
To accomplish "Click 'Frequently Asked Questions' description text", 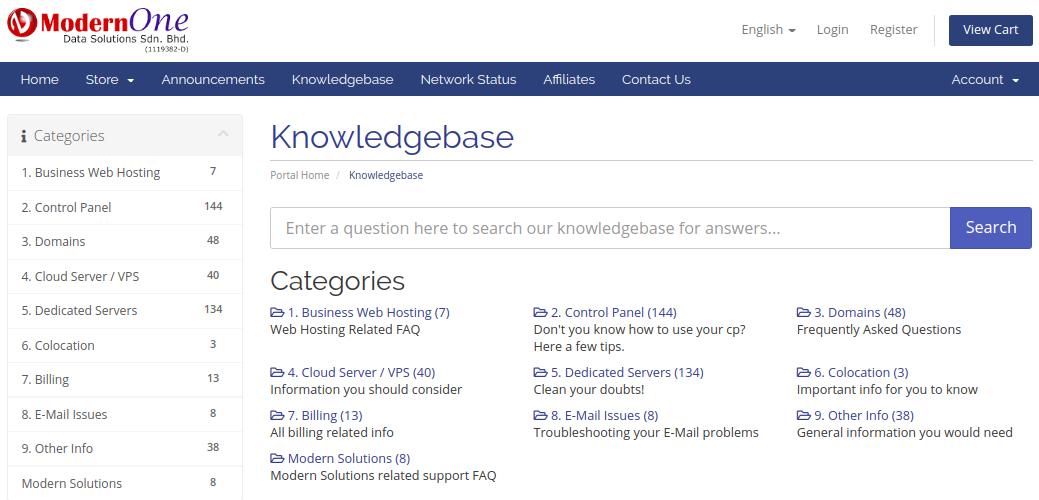I will [879, 330].
